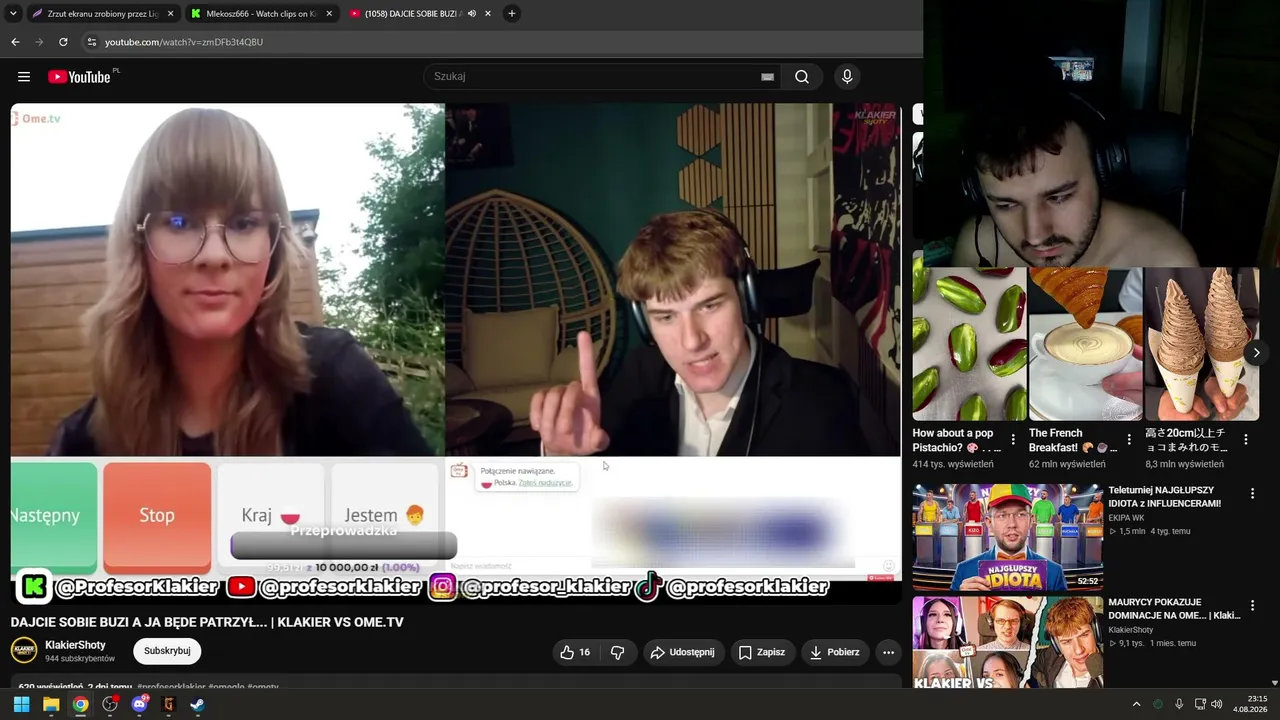Open the Teleturniej NAJGŁUPSZY IDIOTA video thumbnail

pyautogui.click(x=1007, y=538)
